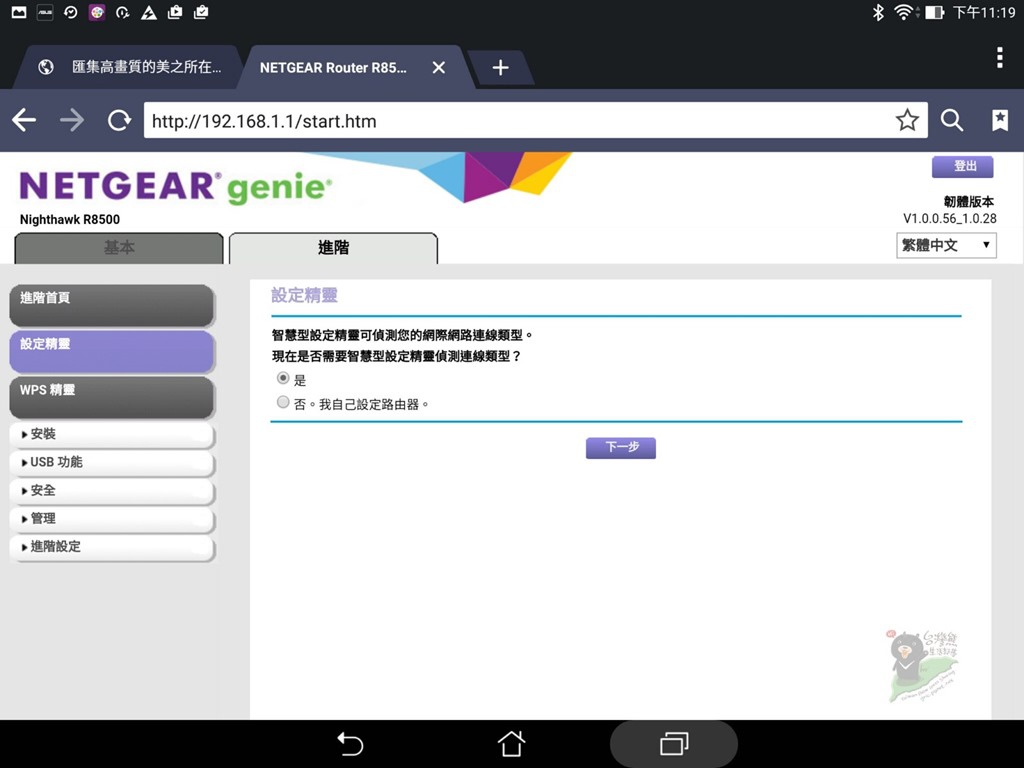Go back with the browser back arrow
The image size is (1024, 768).
click(24, 120)
